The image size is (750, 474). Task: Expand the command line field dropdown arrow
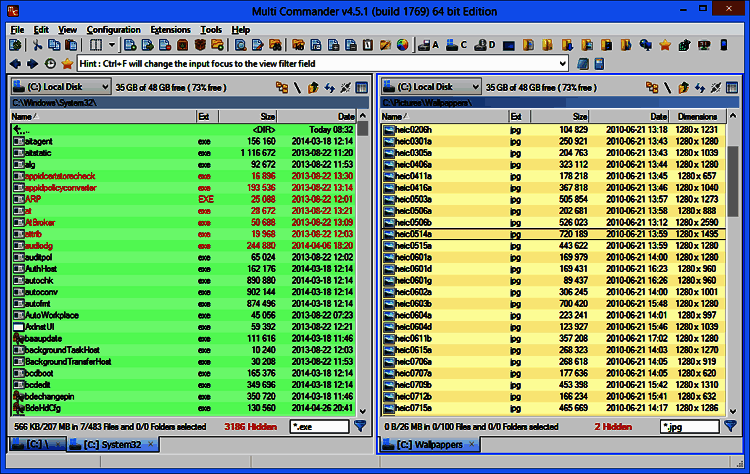[x=563, y=63]
